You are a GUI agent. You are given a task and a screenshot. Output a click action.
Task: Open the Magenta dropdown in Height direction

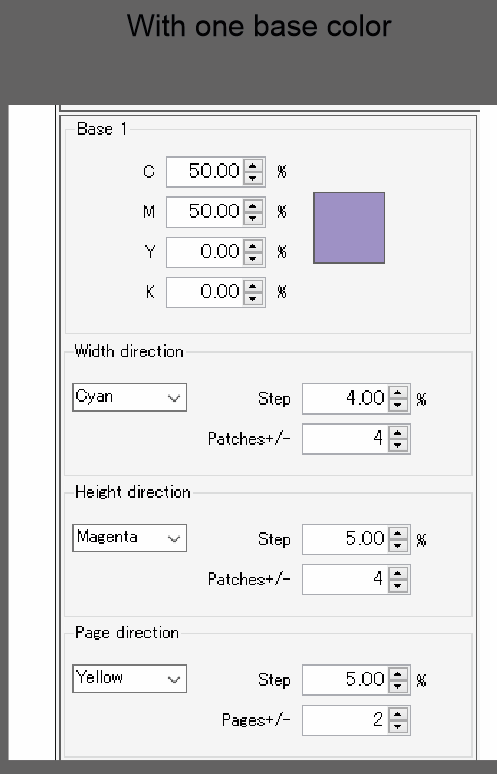[129, 538]
